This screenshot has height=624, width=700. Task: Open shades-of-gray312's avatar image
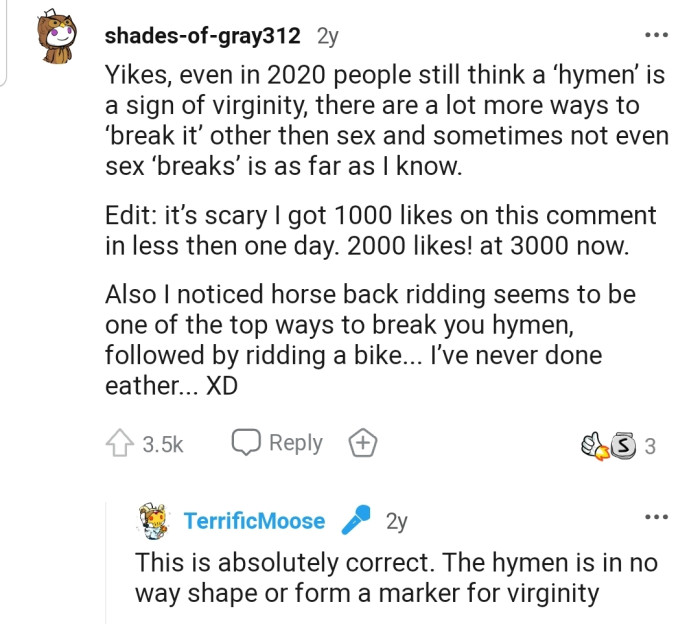[57, 38]
